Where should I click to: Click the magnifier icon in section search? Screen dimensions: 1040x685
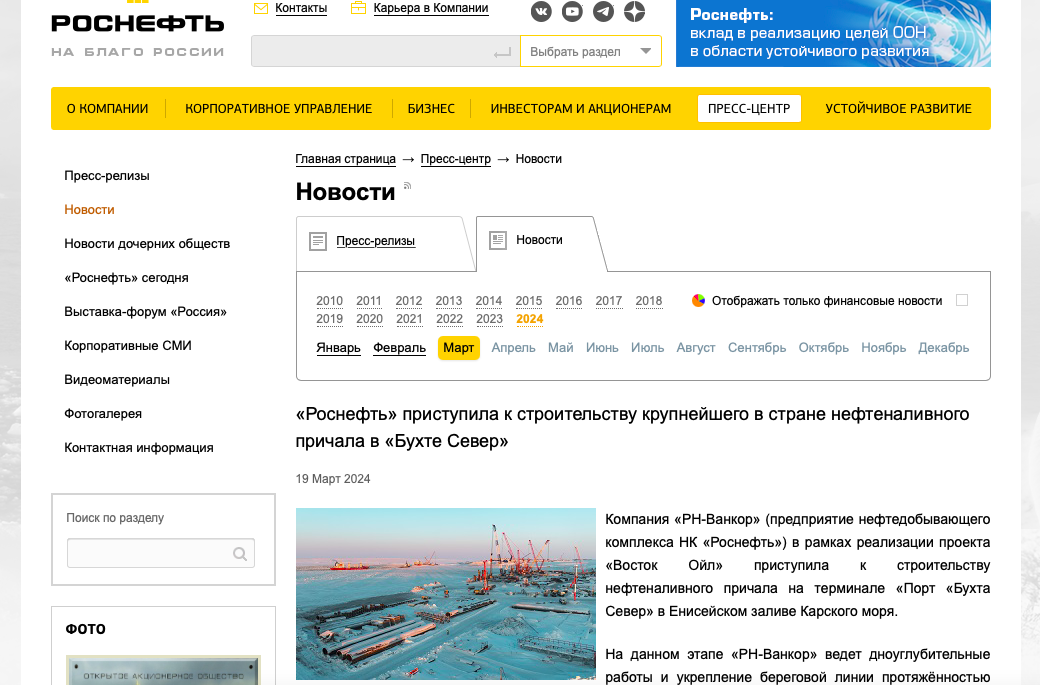click(240, 553)
